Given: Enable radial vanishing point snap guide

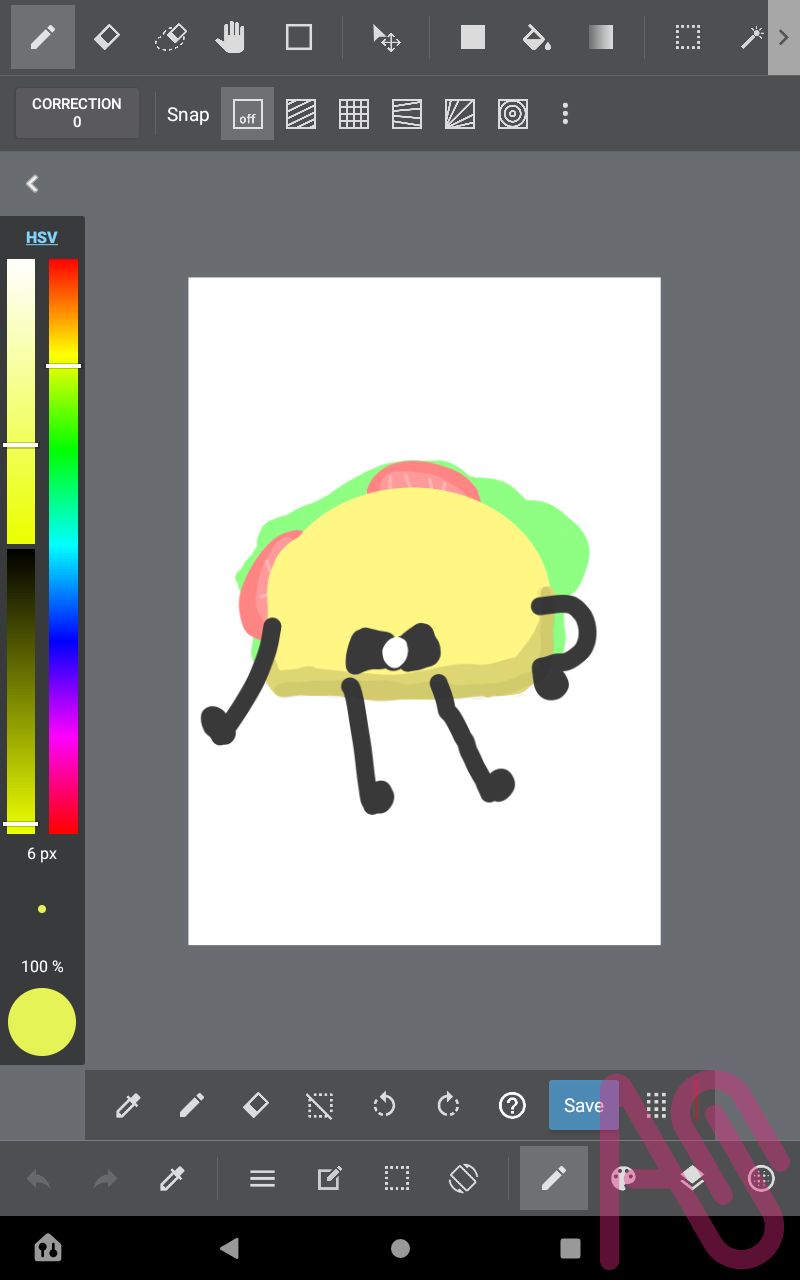Looking at the screenshot, I should pos(460,114).
